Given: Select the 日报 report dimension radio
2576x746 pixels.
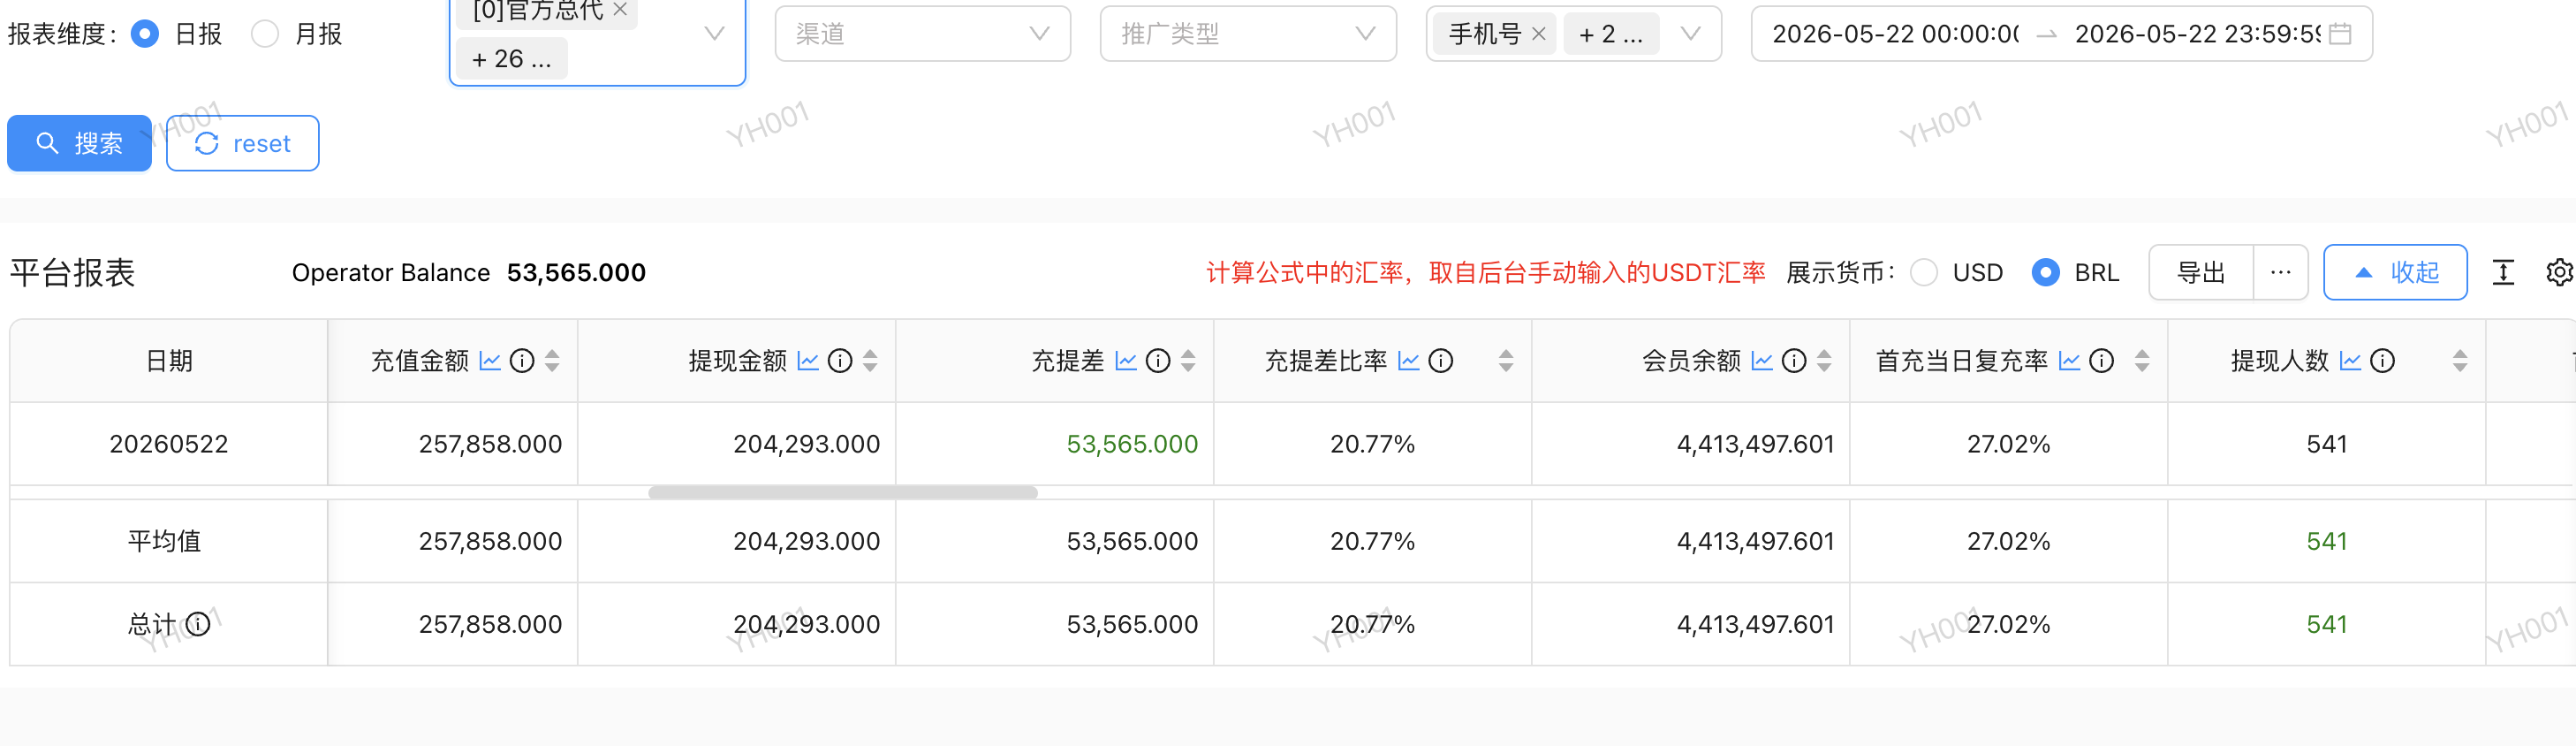Looking at the screenshot, I should [x=145, y=34].
